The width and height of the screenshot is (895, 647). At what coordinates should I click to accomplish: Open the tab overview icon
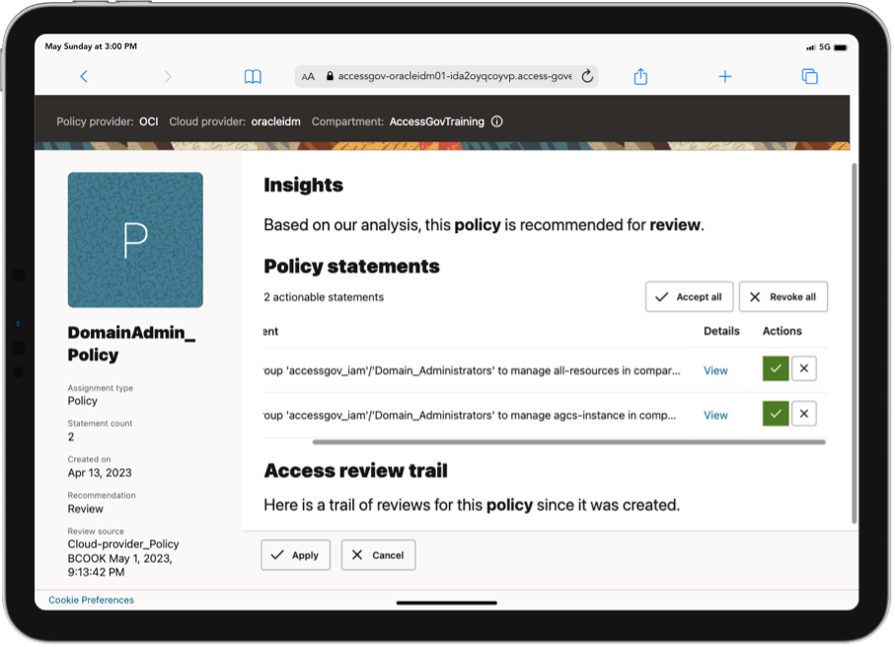pyautogui.click(x=810, y=76)
